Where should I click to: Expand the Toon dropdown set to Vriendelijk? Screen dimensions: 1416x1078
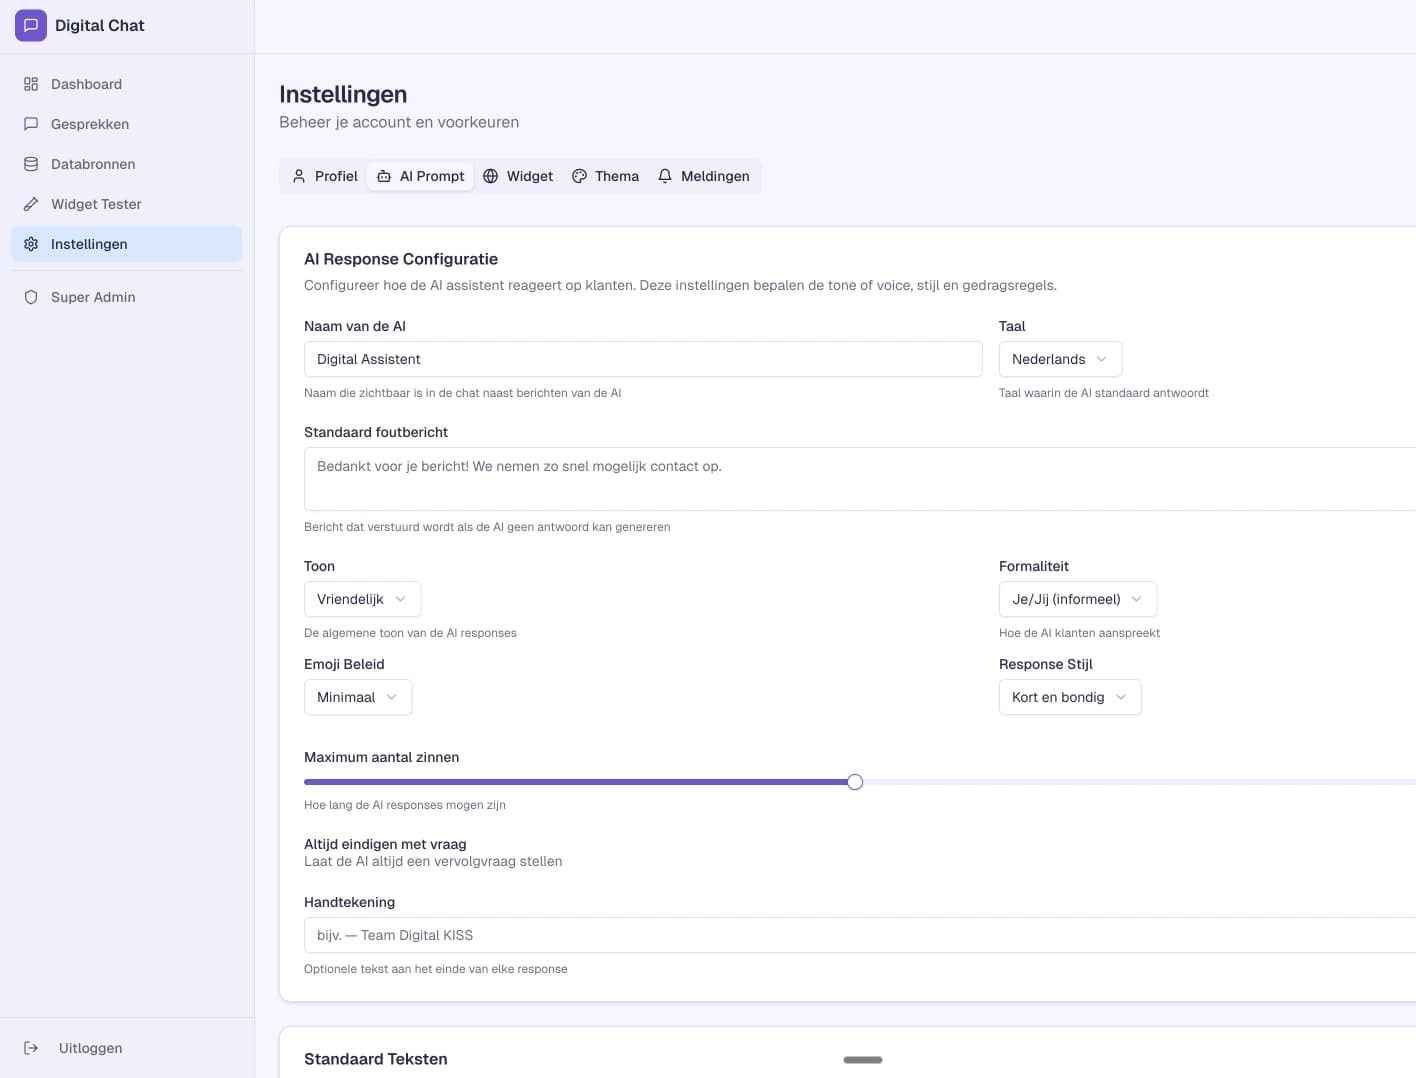362,599
